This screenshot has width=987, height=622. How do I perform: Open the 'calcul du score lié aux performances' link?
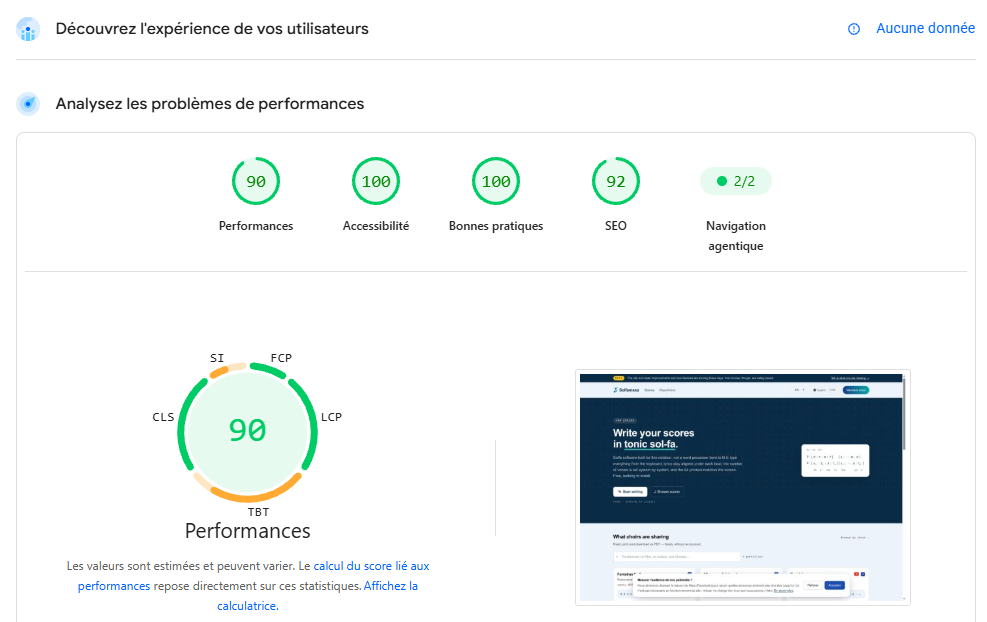[254, 575]
